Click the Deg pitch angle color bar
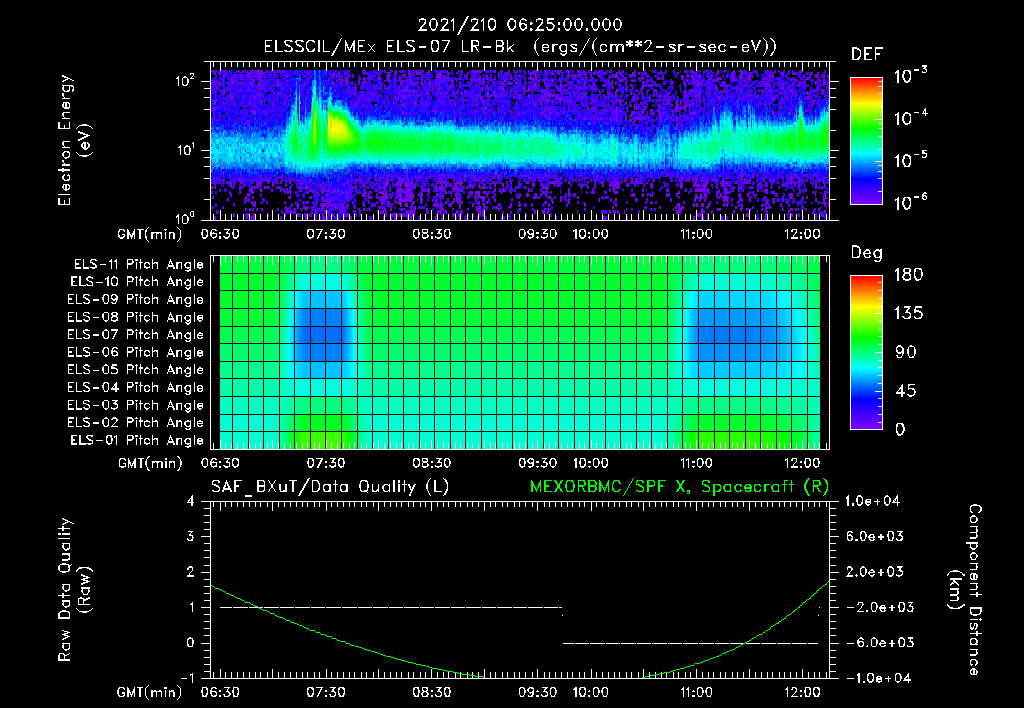The width and height of the screenshot is (1024, 708). pos(866,352)
